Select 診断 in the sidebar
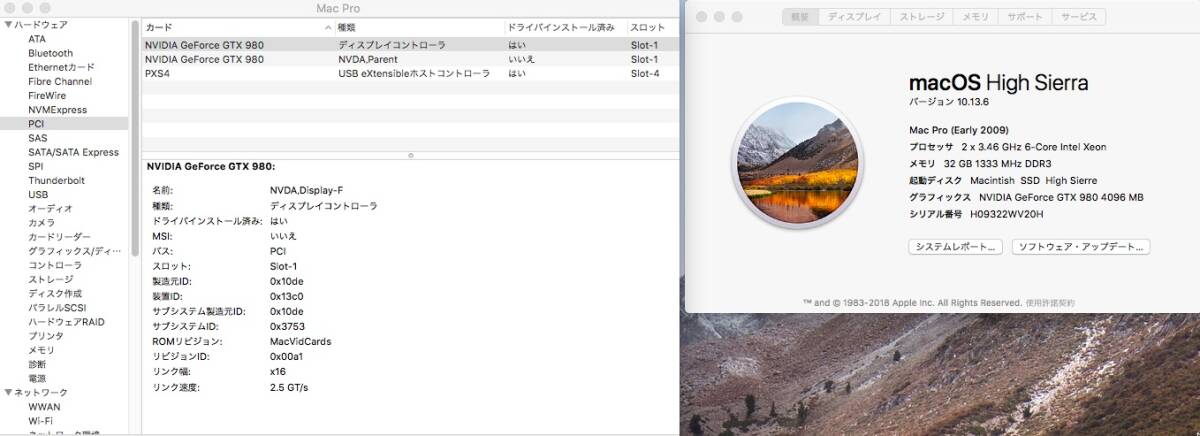Viewport: 1200px width, 436px height. pyautogui.click(x=37, y=364)
